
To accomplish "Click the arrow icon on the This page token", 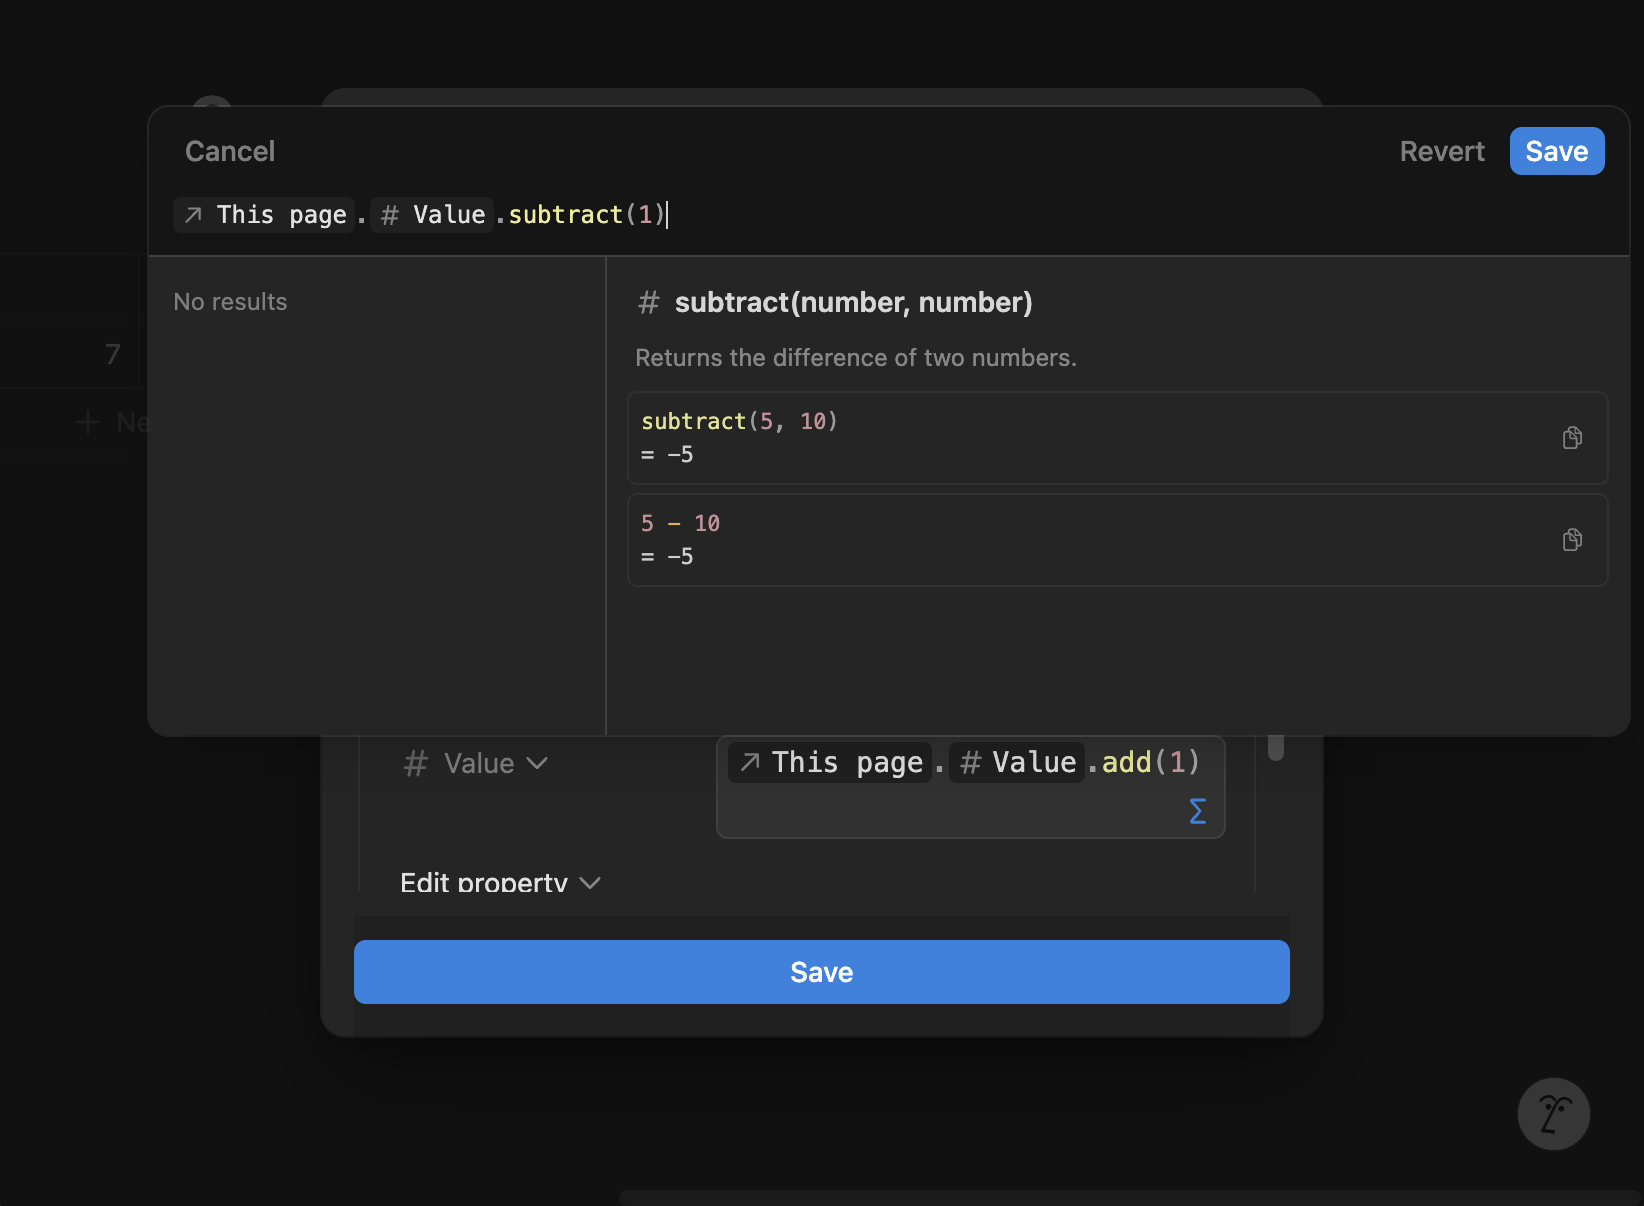I will [193, 214].
